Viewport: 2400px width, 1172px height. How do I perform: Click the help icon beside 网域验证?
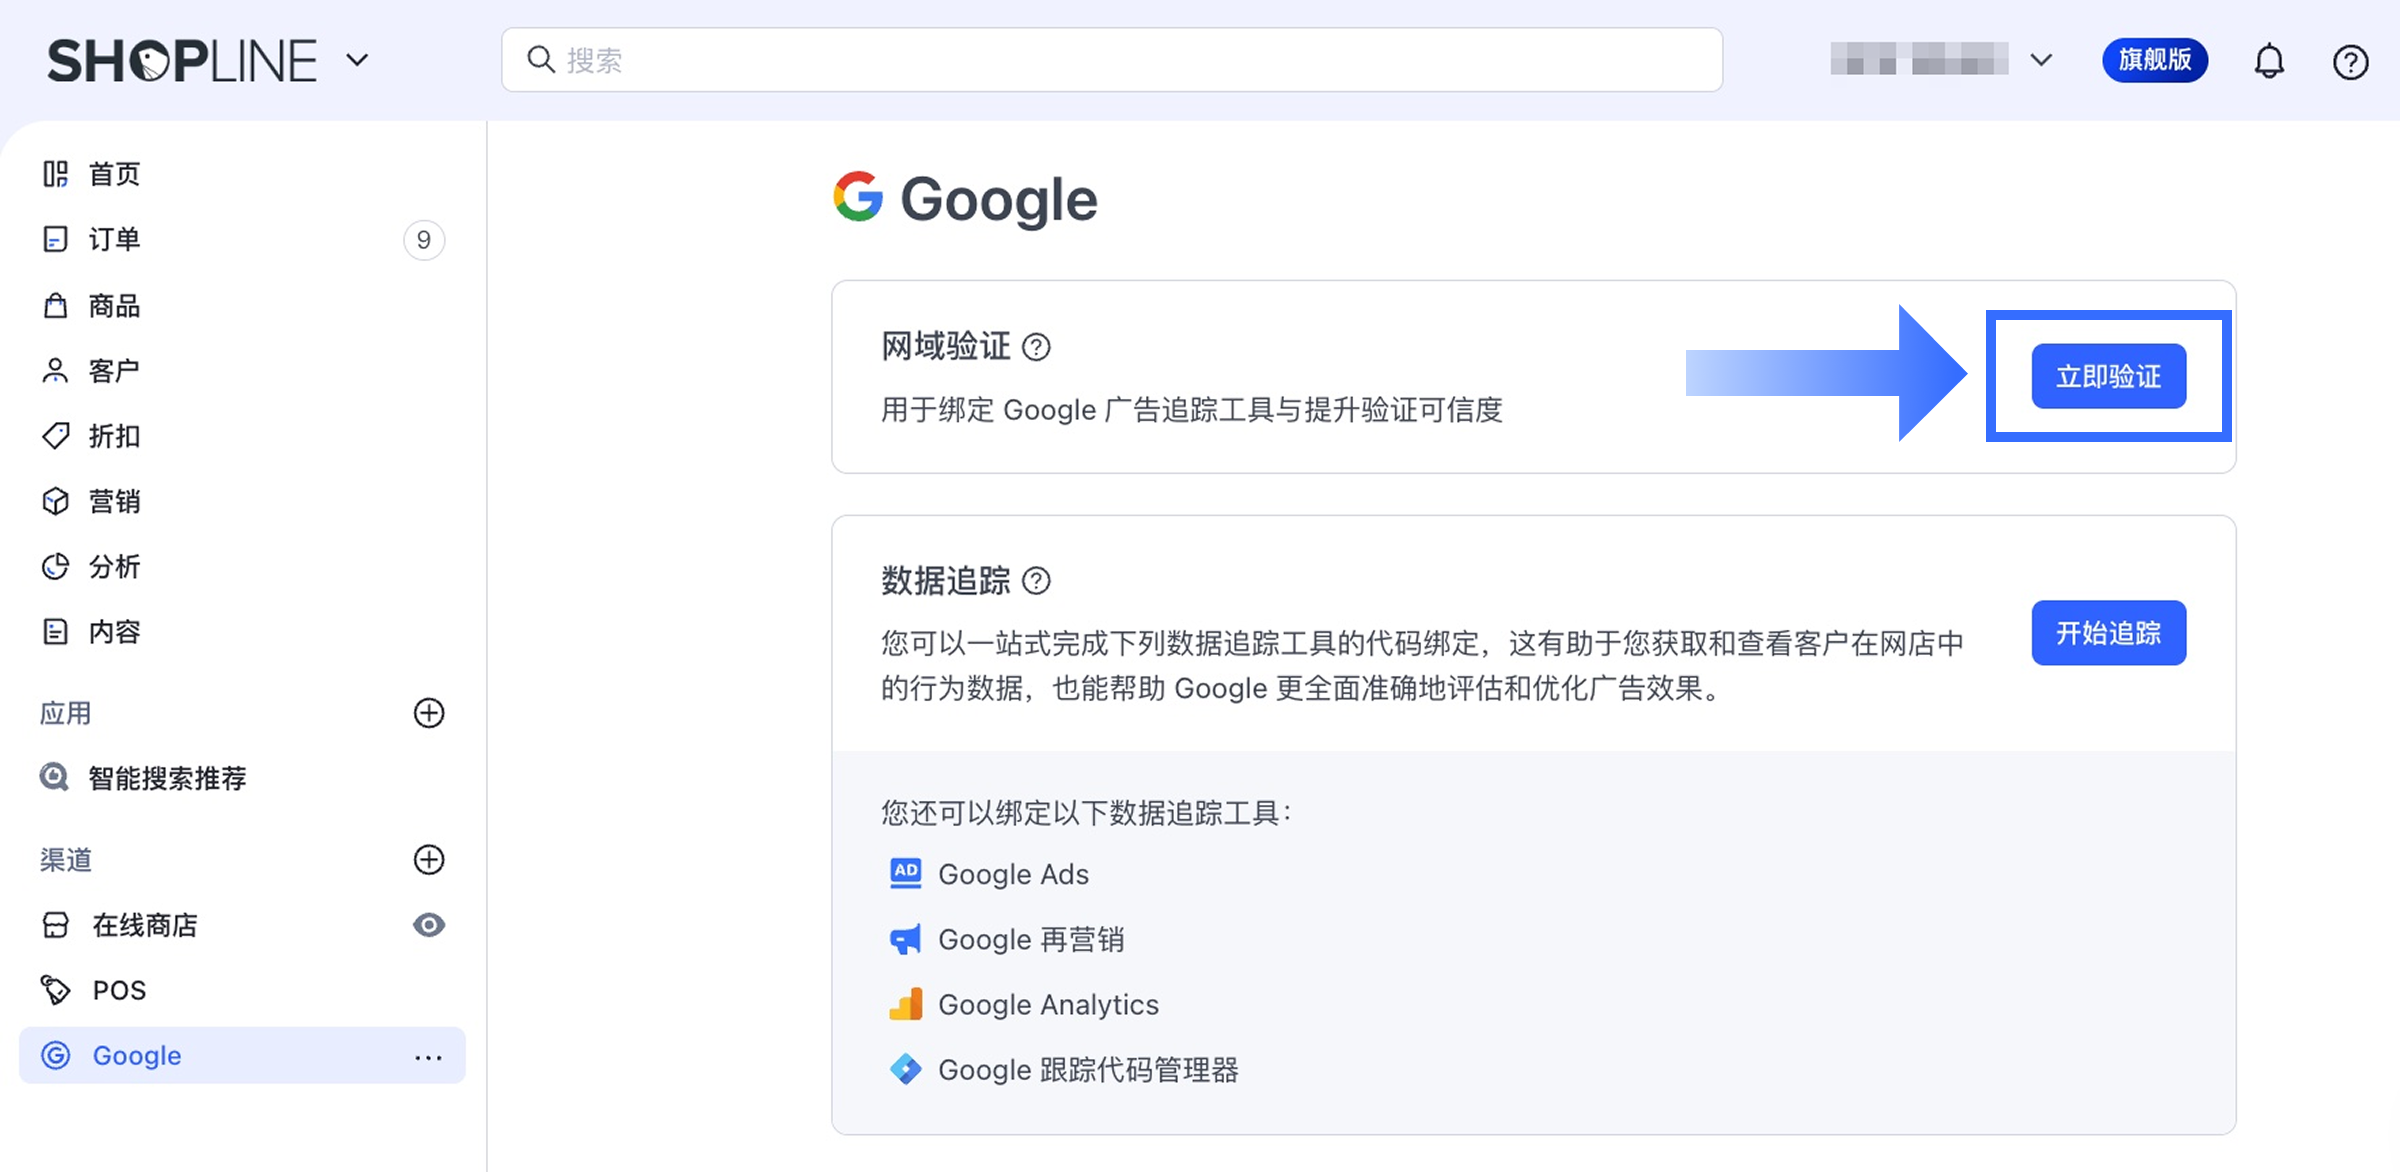pyautogui.click(x=1037, y=347)
